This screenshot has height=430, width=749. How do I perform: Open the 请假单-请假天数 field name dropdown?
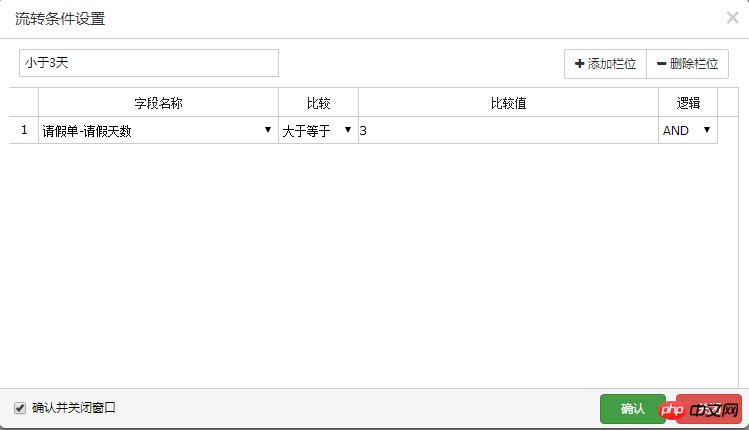pos(158,130)
